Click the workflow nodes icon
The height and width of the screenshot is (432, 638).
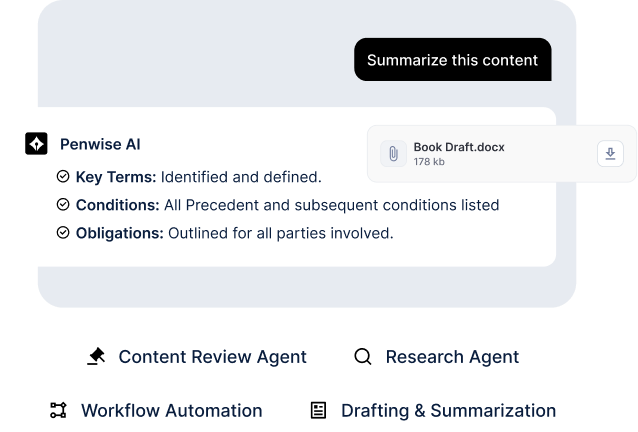58,410
